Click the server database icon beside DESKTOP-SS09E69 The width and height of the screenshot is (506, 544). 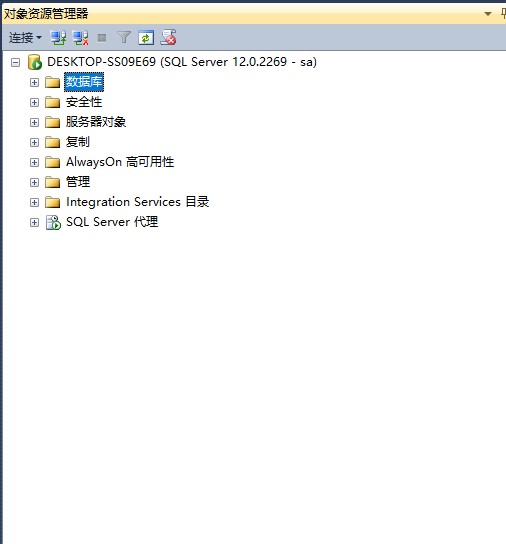35,62
